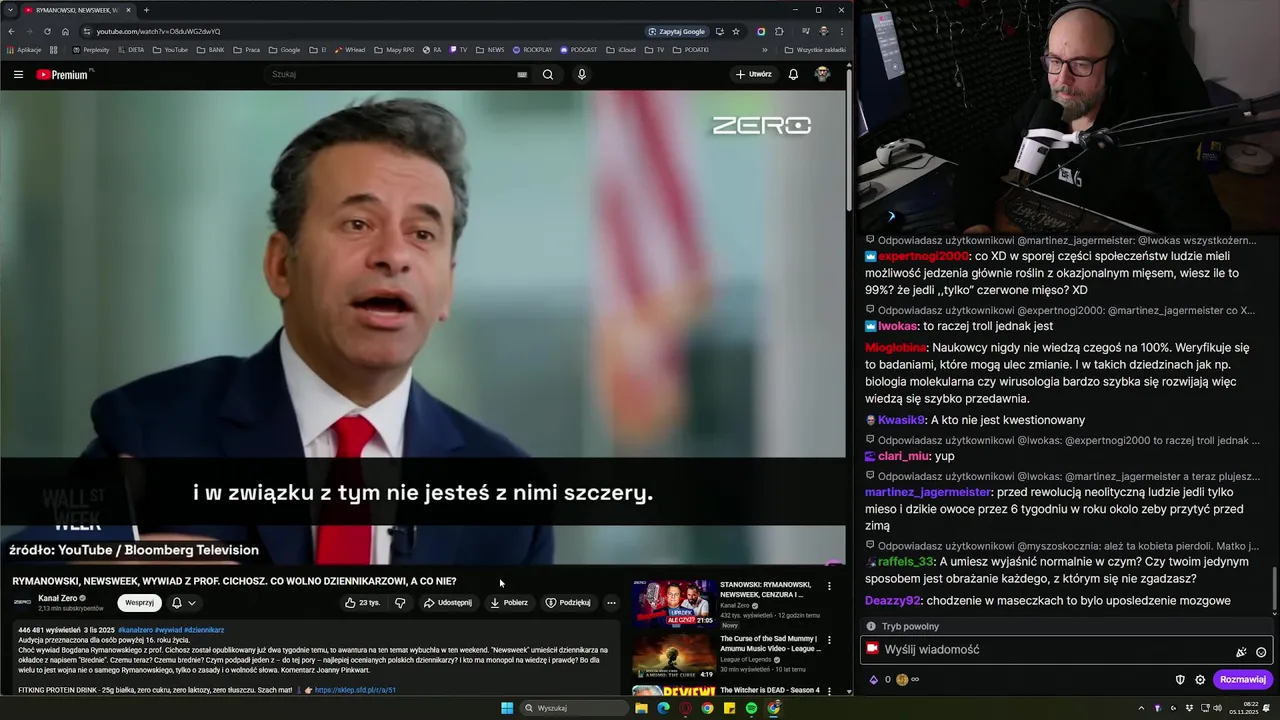Click the Udostępnij share button
Viewport: 1280px width, 720px height.
pyautogui.click(x=447, y=603)
